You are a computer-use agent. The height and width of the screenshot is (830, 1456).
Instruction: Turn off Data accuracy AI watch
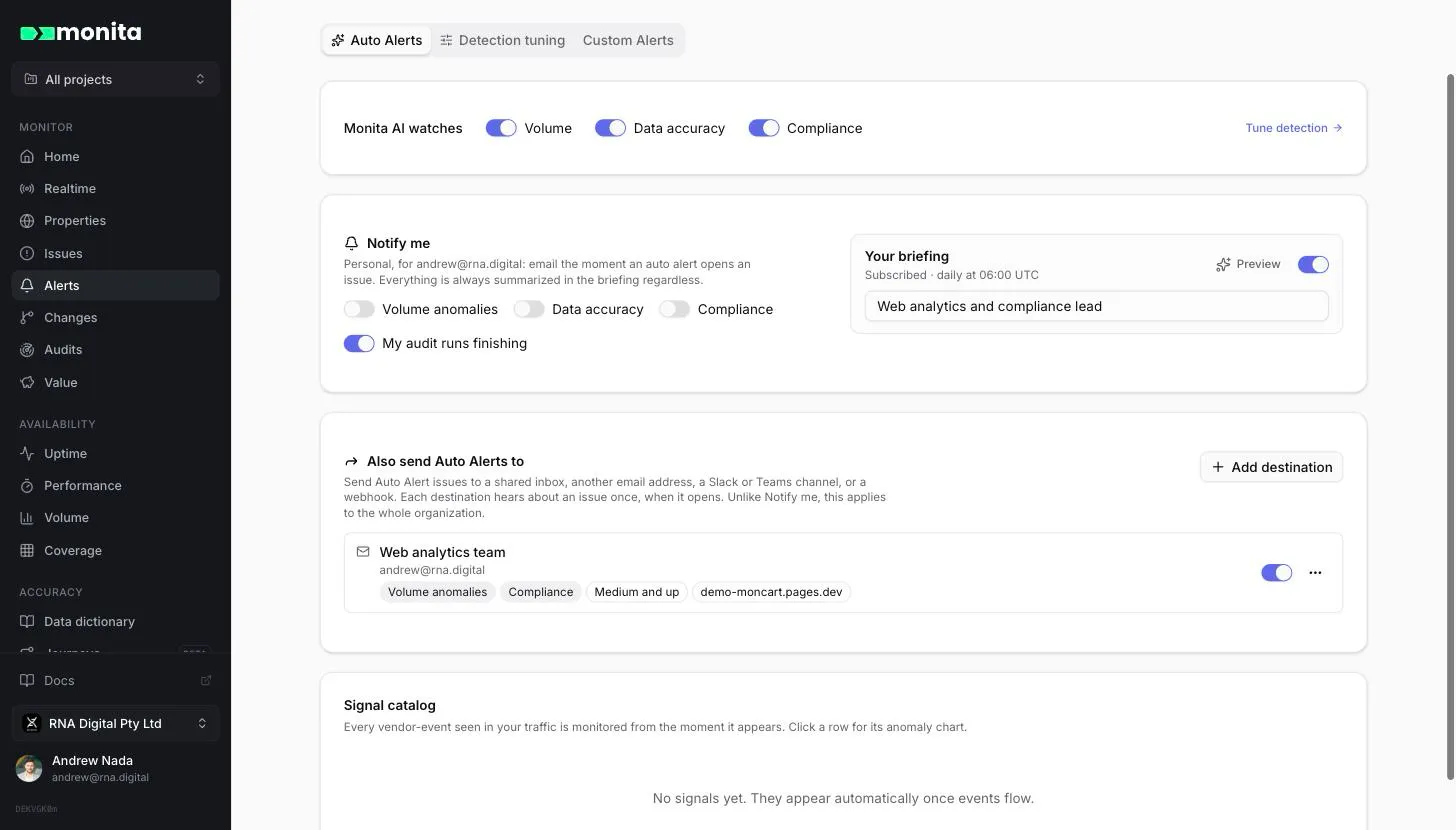610,128
